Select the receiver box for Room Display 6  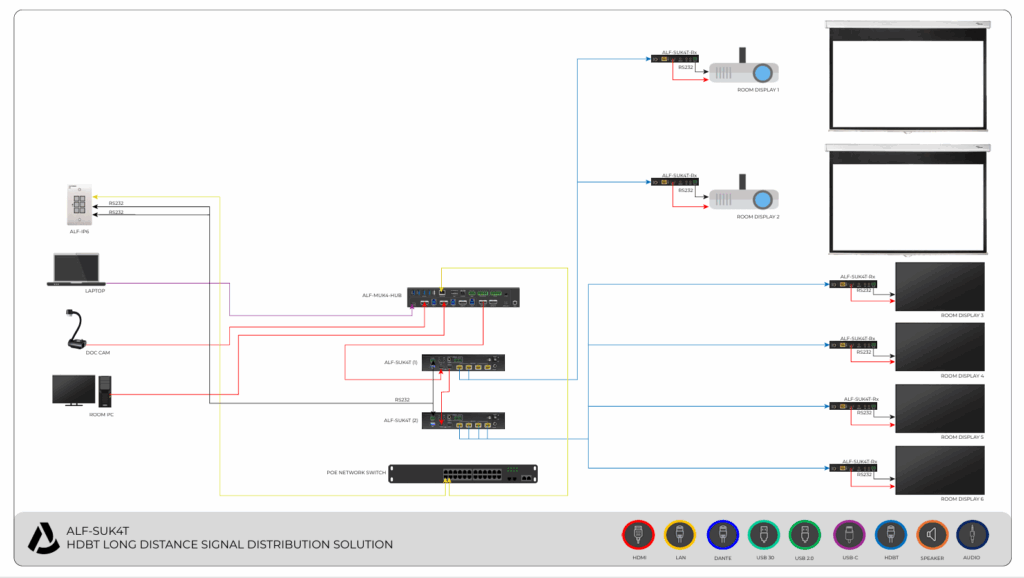853,468
